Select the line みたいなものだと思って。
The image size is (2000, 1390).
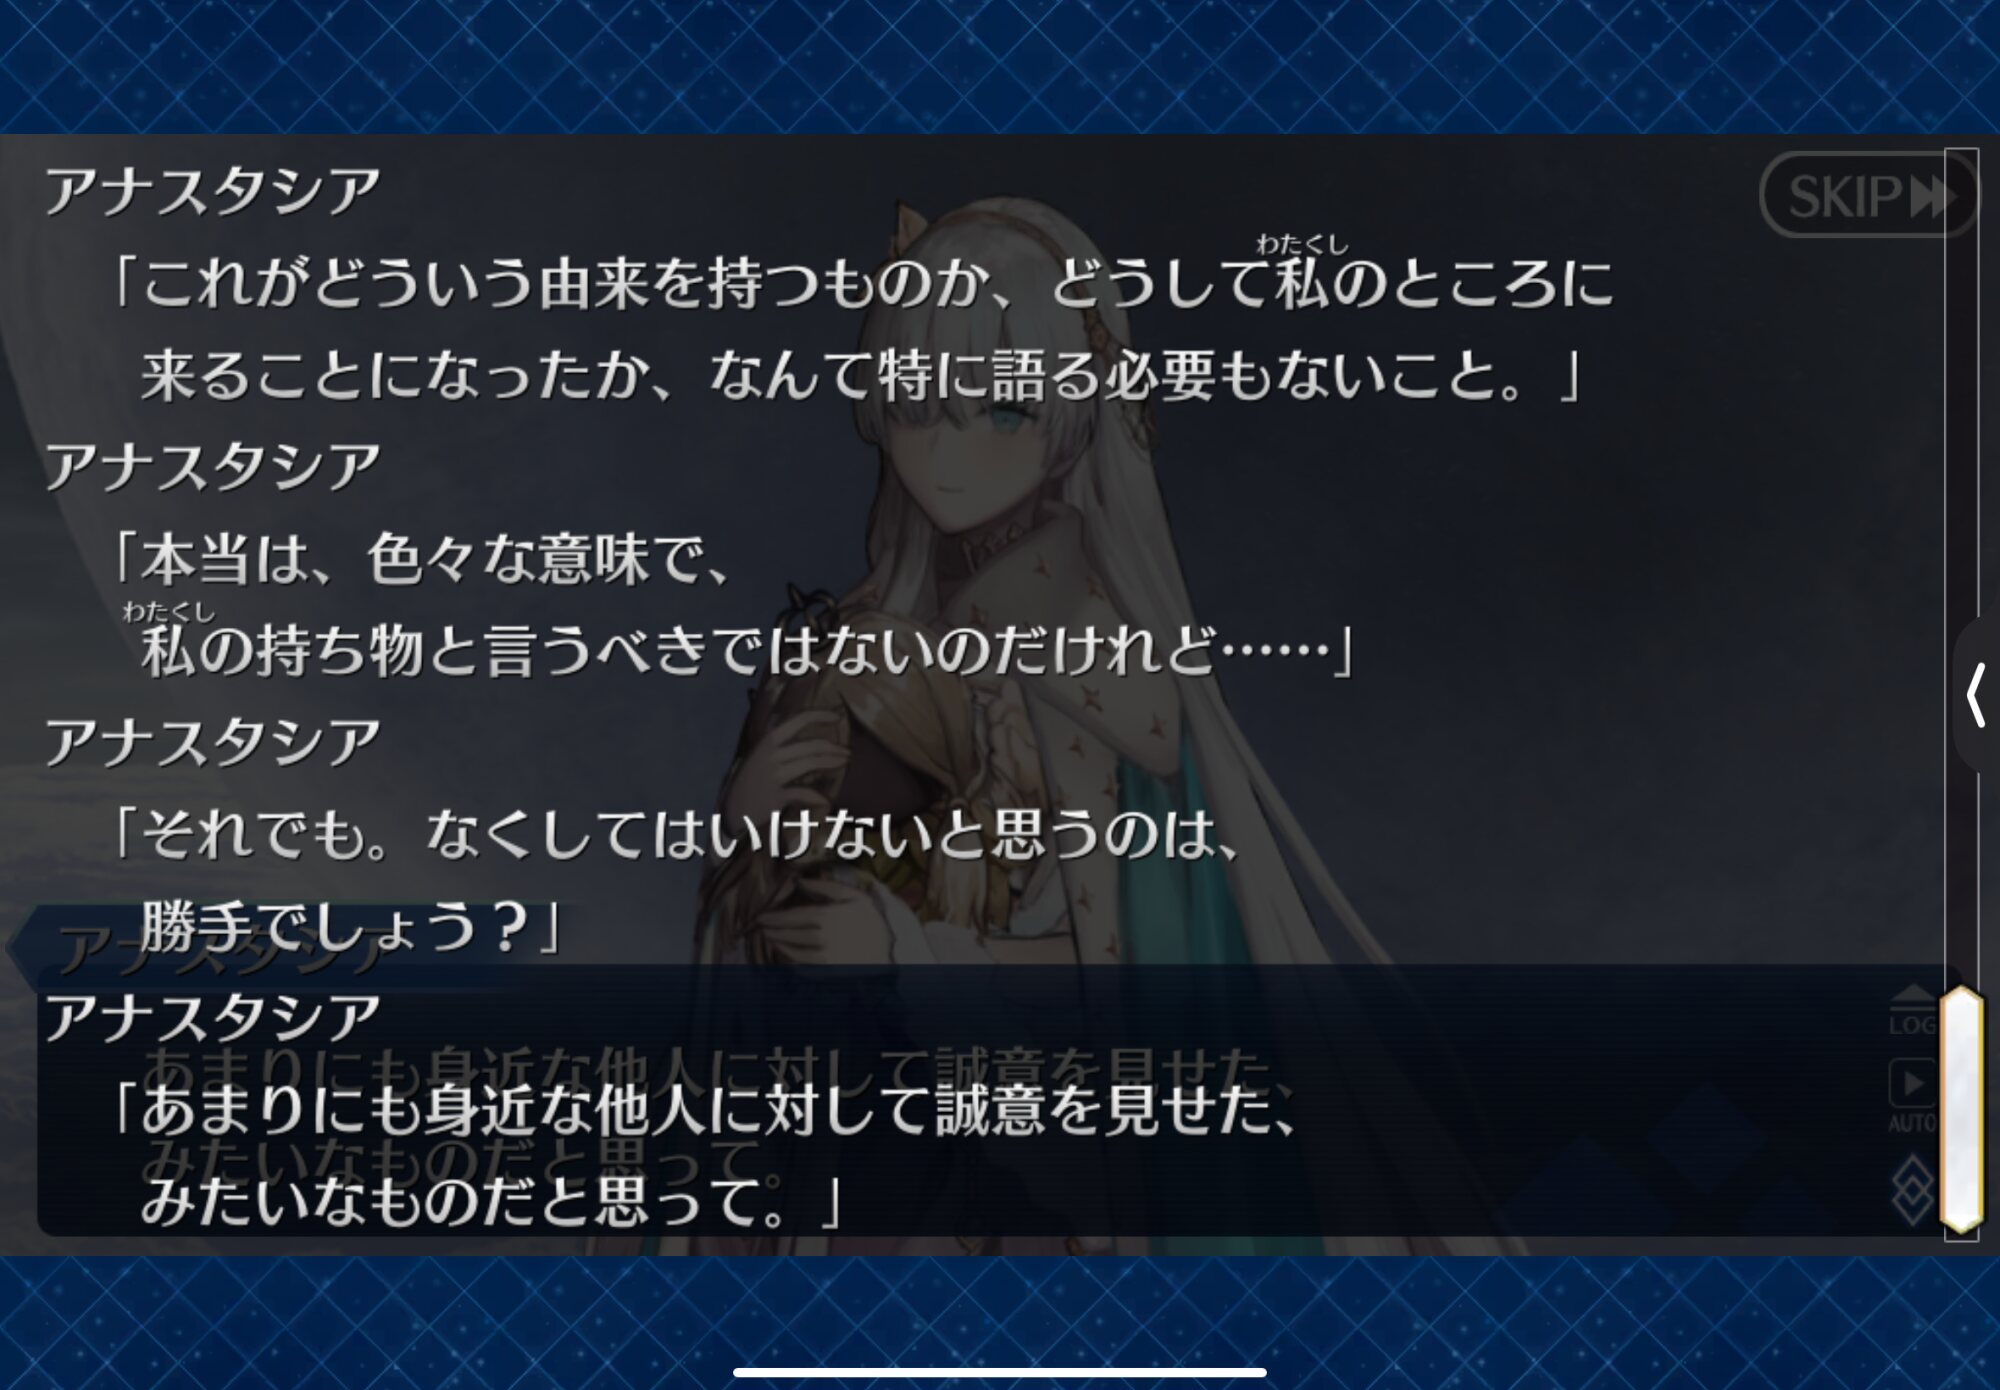(490, 1202)
